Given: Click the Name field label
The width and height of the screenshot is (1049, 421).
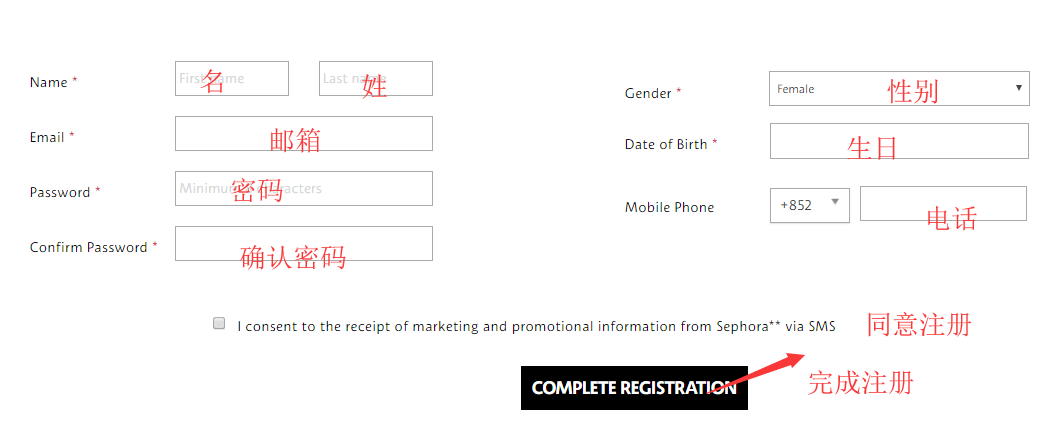Looking at the screenshot, I should (49, 83).
